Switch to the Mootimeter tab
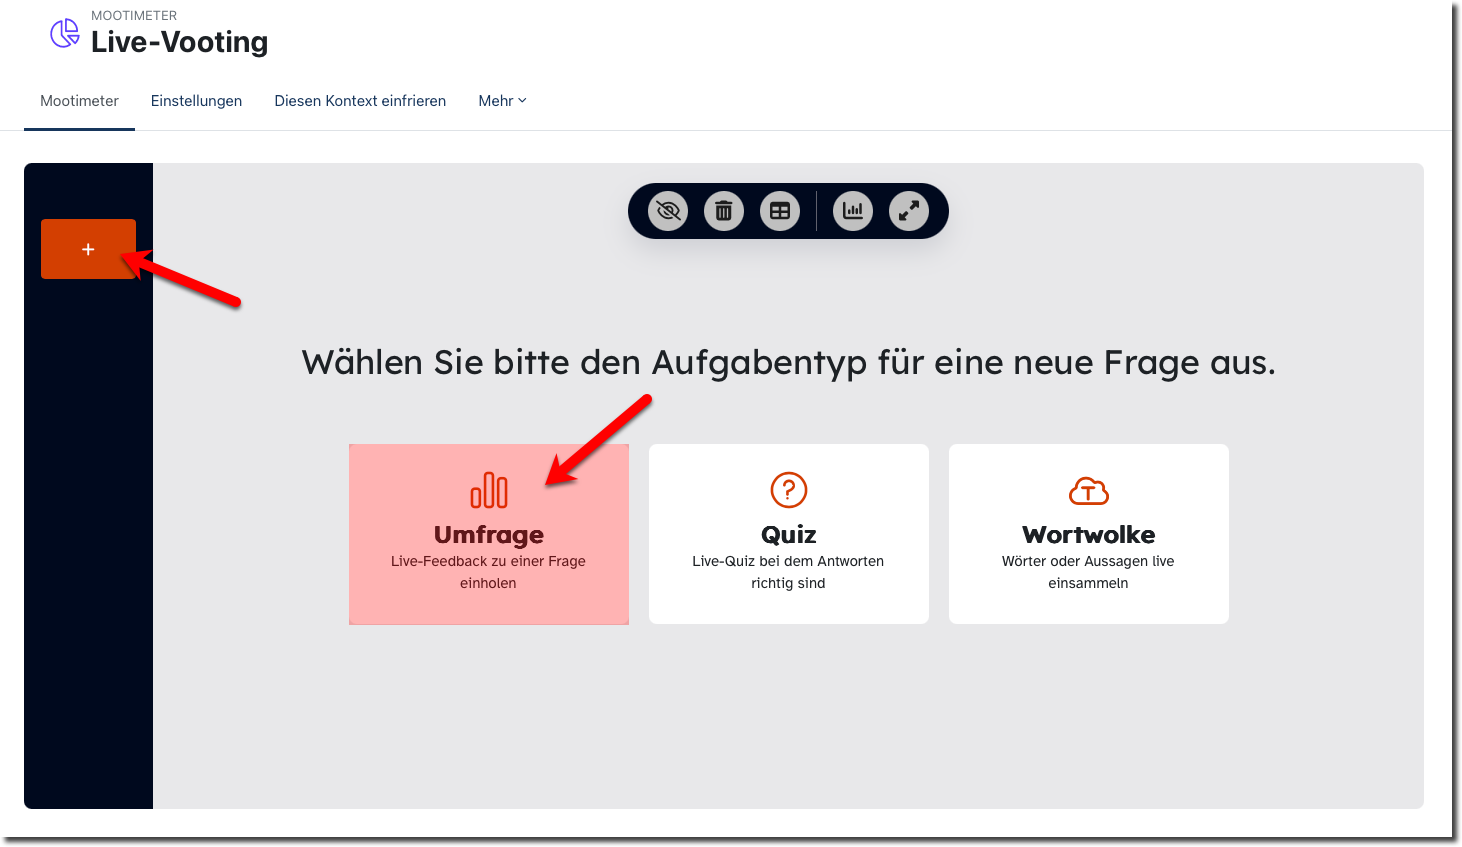 tap(79, 101)
